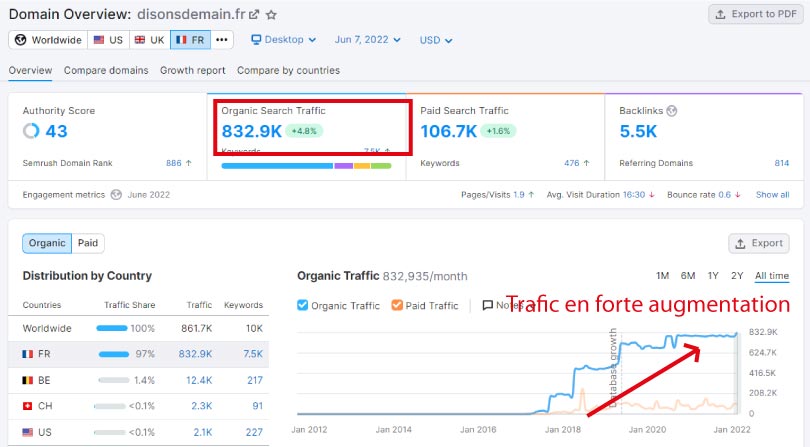The image size is (810, 447).
Task: Click Avg. Visit Duration 16:30 value
Action: point(634,195)
